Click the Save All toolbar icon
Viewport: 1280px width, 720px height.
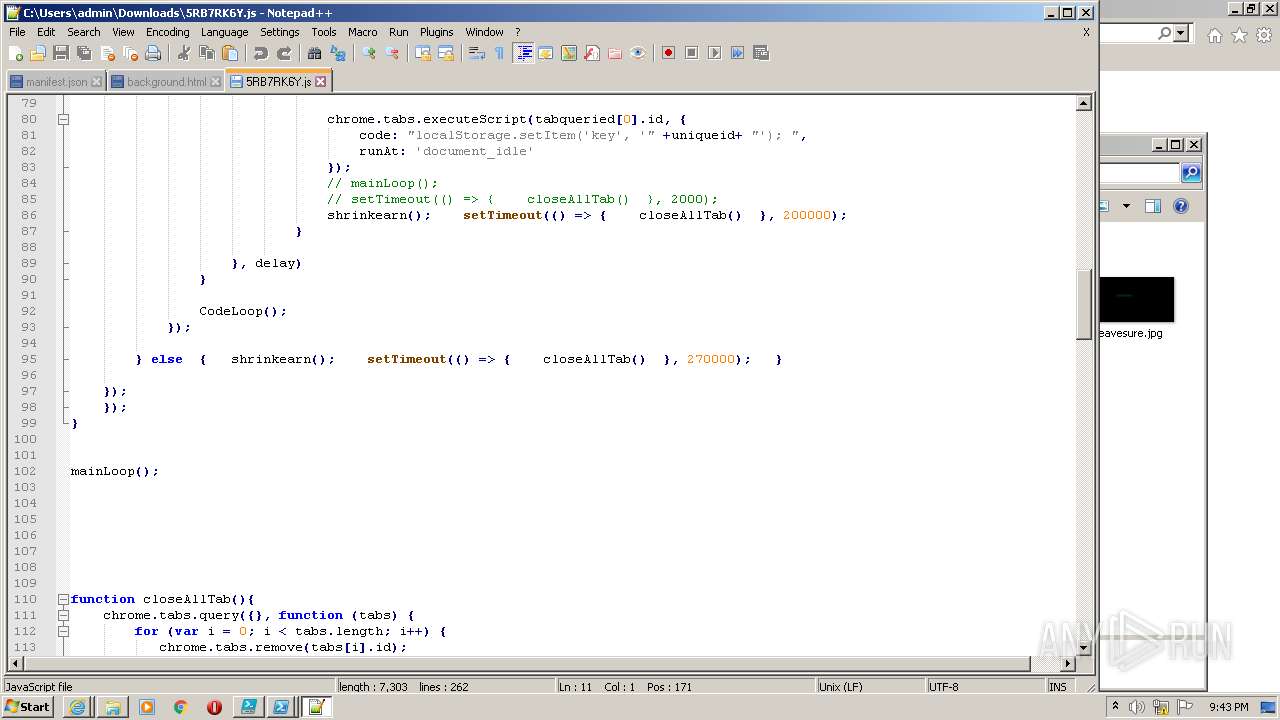coord(84,53)
